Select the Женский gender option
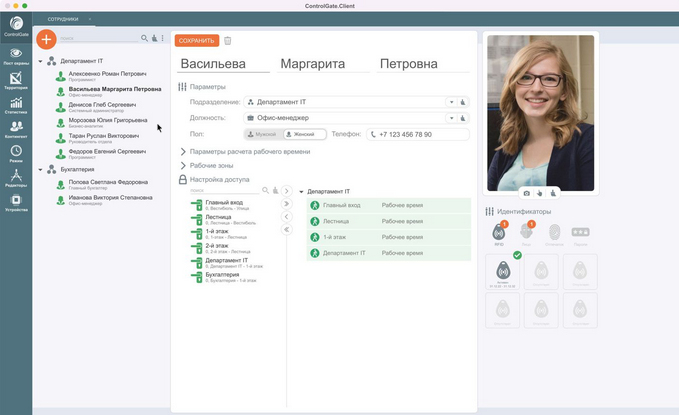679x415 pixels. pos(305,134)
